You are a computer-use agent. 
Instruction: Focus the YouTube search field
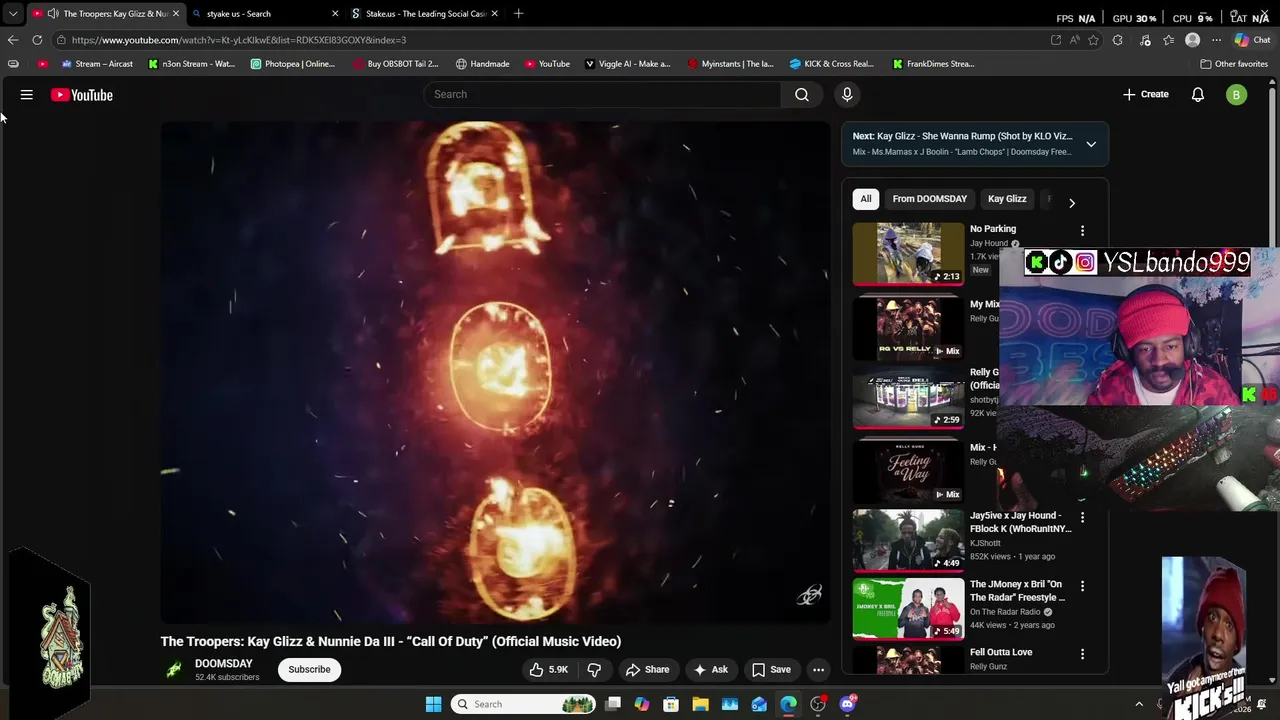pos(602,94)
